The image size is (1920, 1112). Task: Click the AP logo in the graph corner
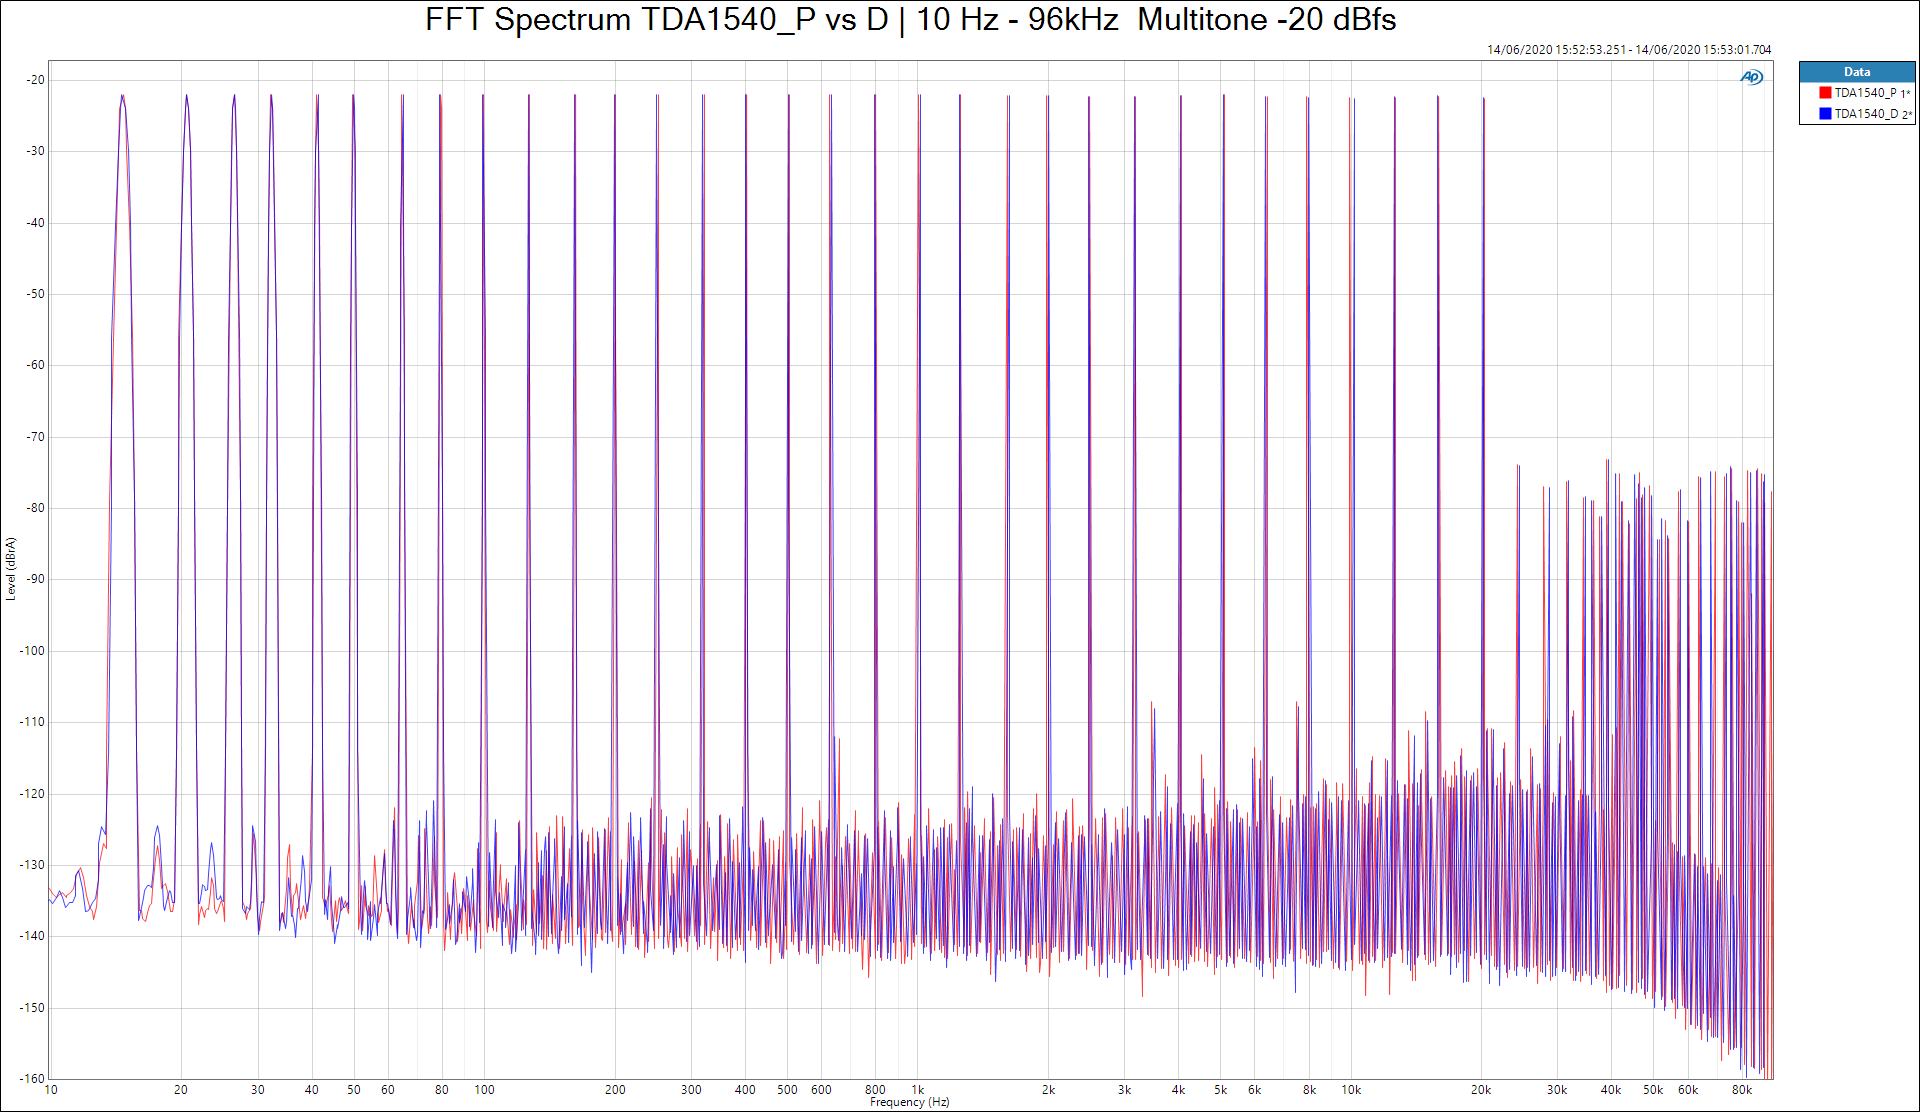point(1751,77)
